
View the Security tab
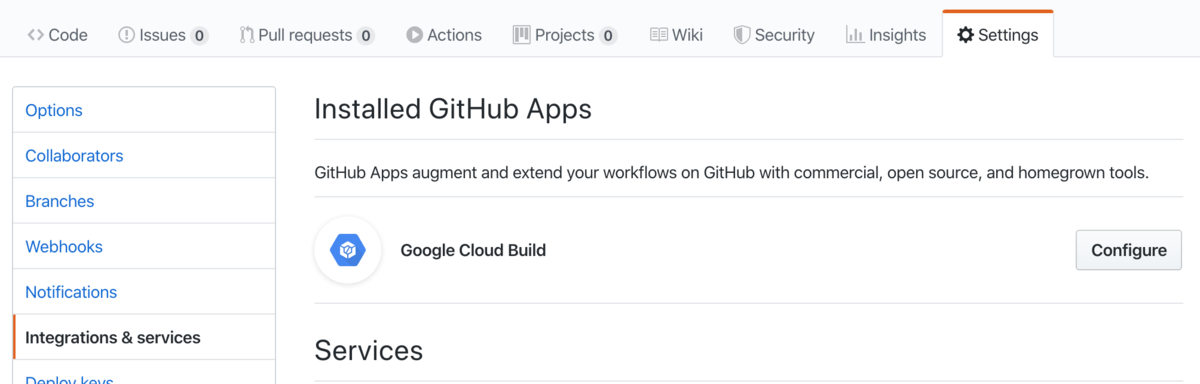coord(774,35)
